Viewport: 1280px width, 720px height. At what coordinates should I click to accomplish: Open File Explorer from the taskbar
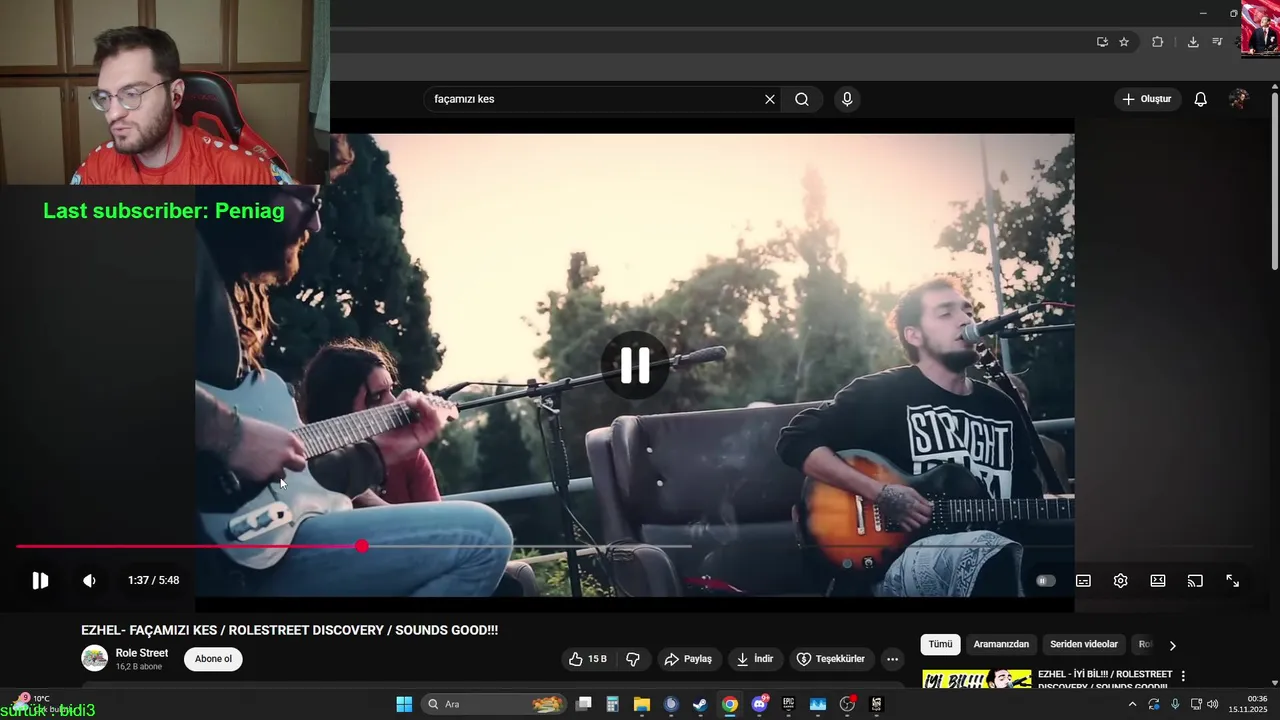click(x=642, y=704)
